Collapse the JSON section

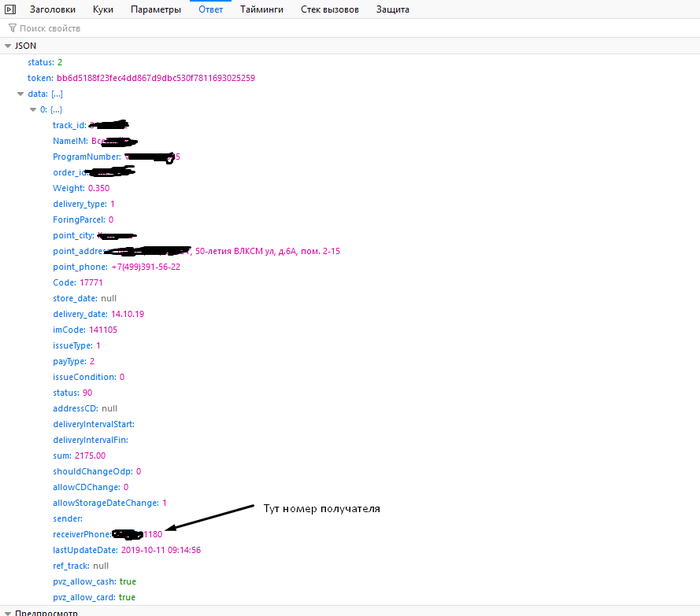click(x=9, y=46)
